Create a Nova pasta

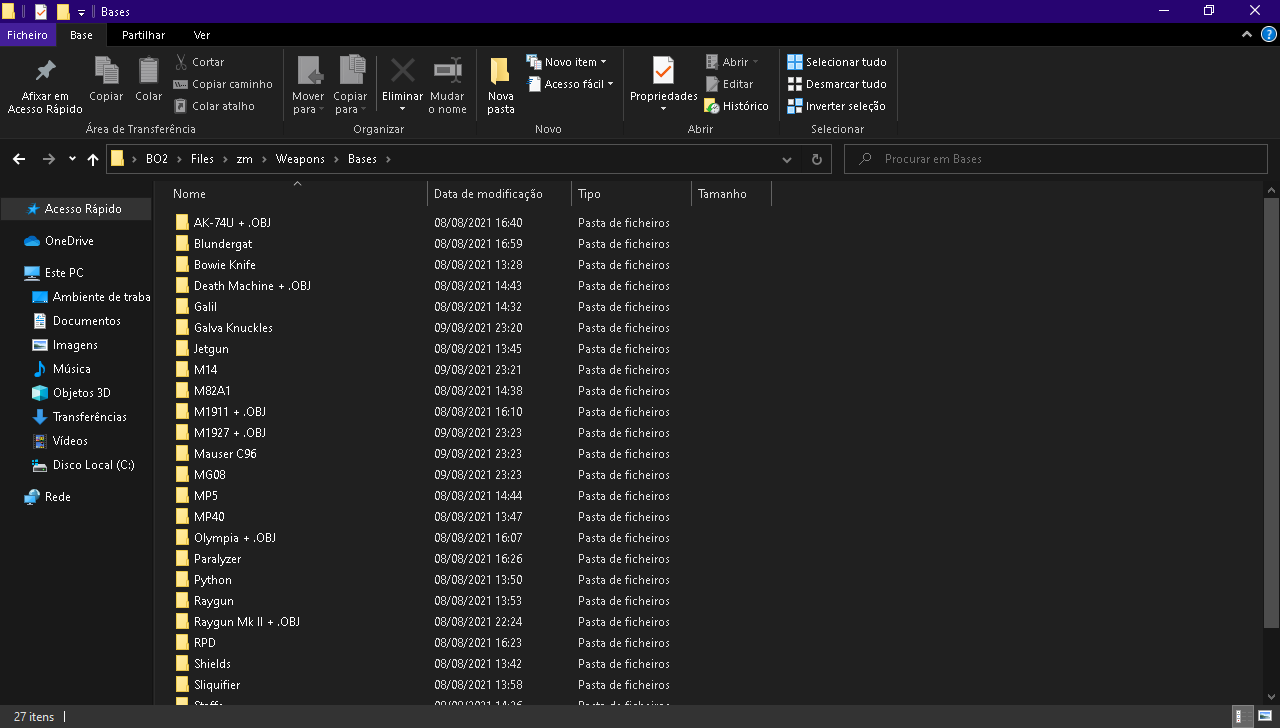coord(501,86)
